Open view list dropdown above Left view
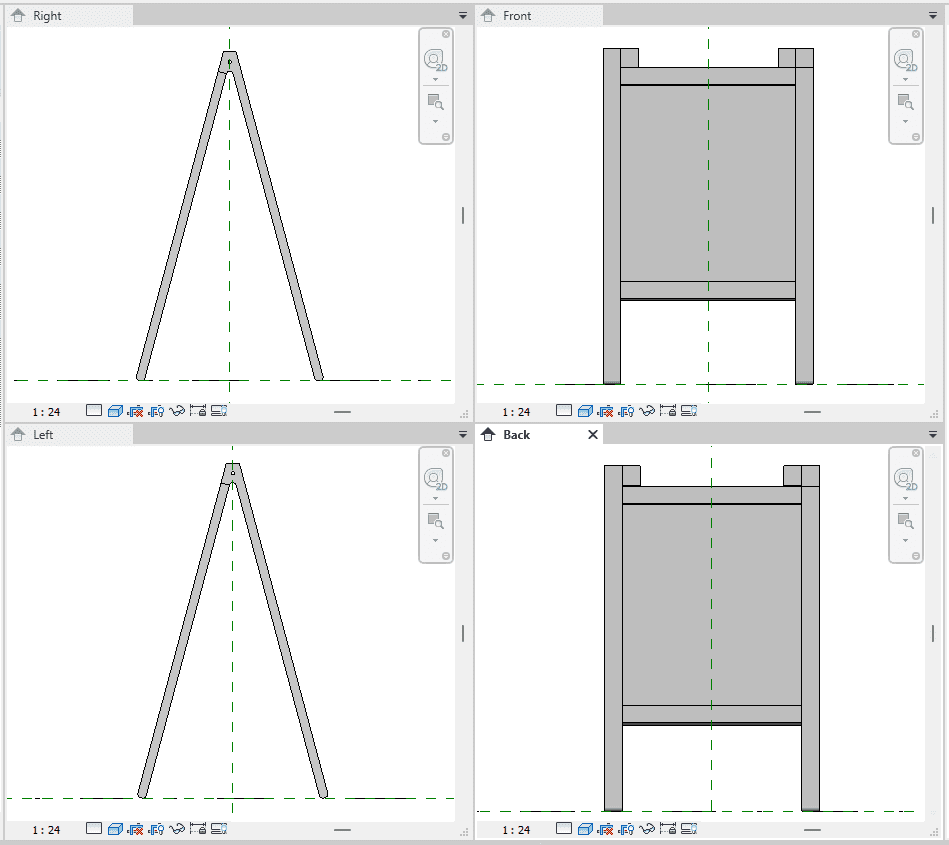This screenshot has width=949, height=845. click(x=462, y=435)
